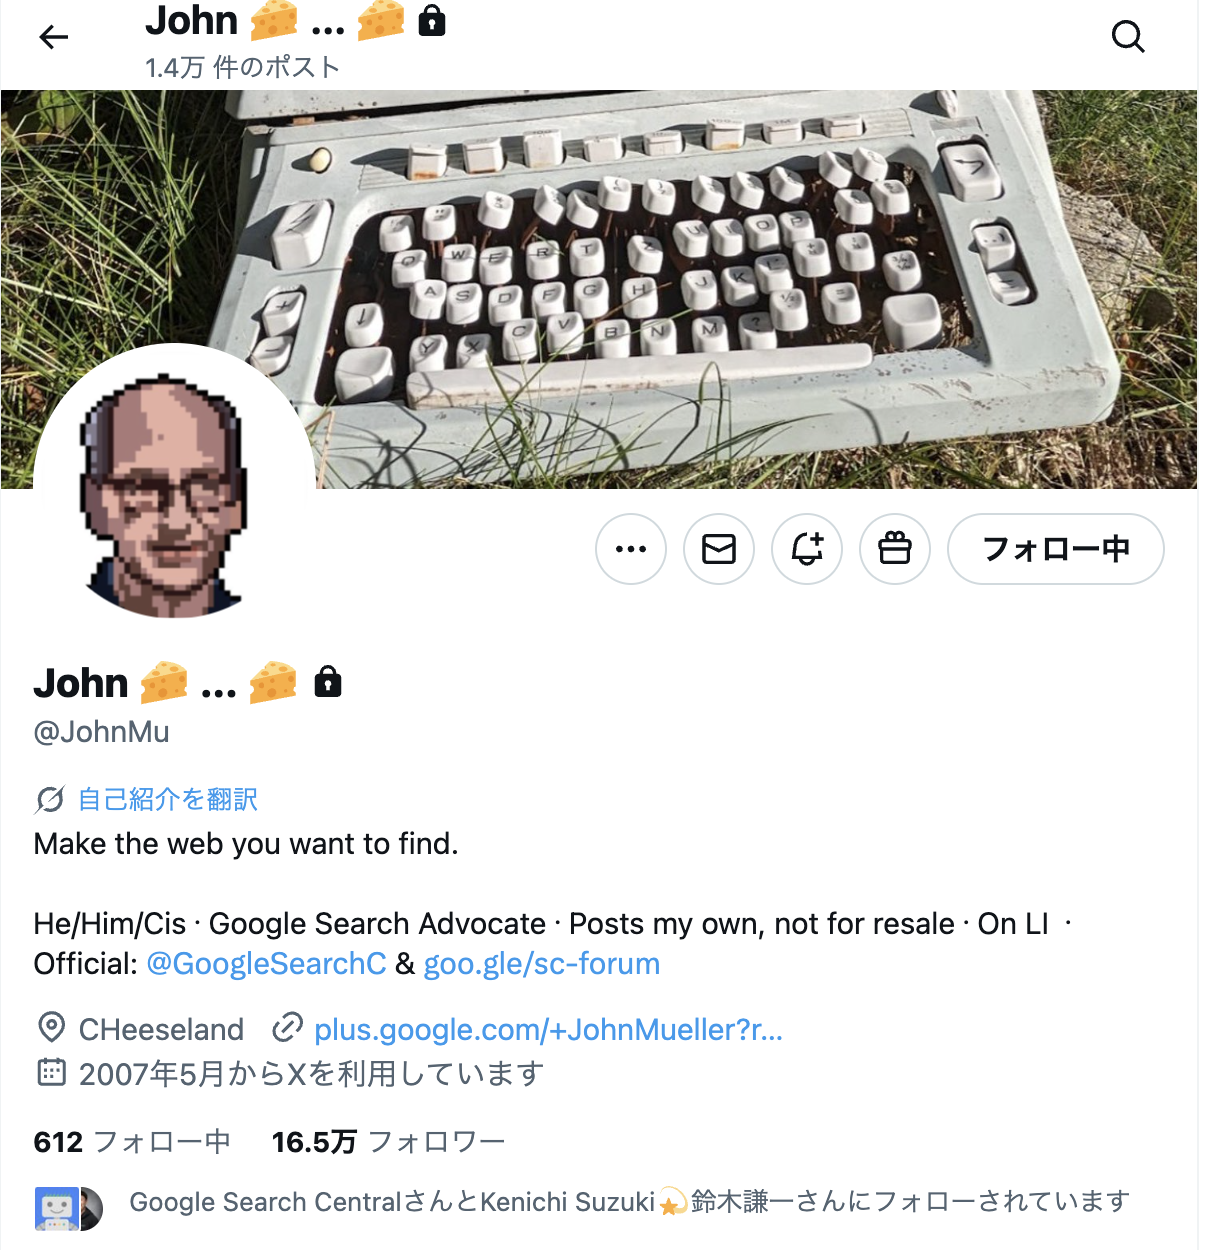Click the link chain icon beside the URL
Image resolution: width=1214 pixels, height=1250 pixels.
tap(288, 1027)
